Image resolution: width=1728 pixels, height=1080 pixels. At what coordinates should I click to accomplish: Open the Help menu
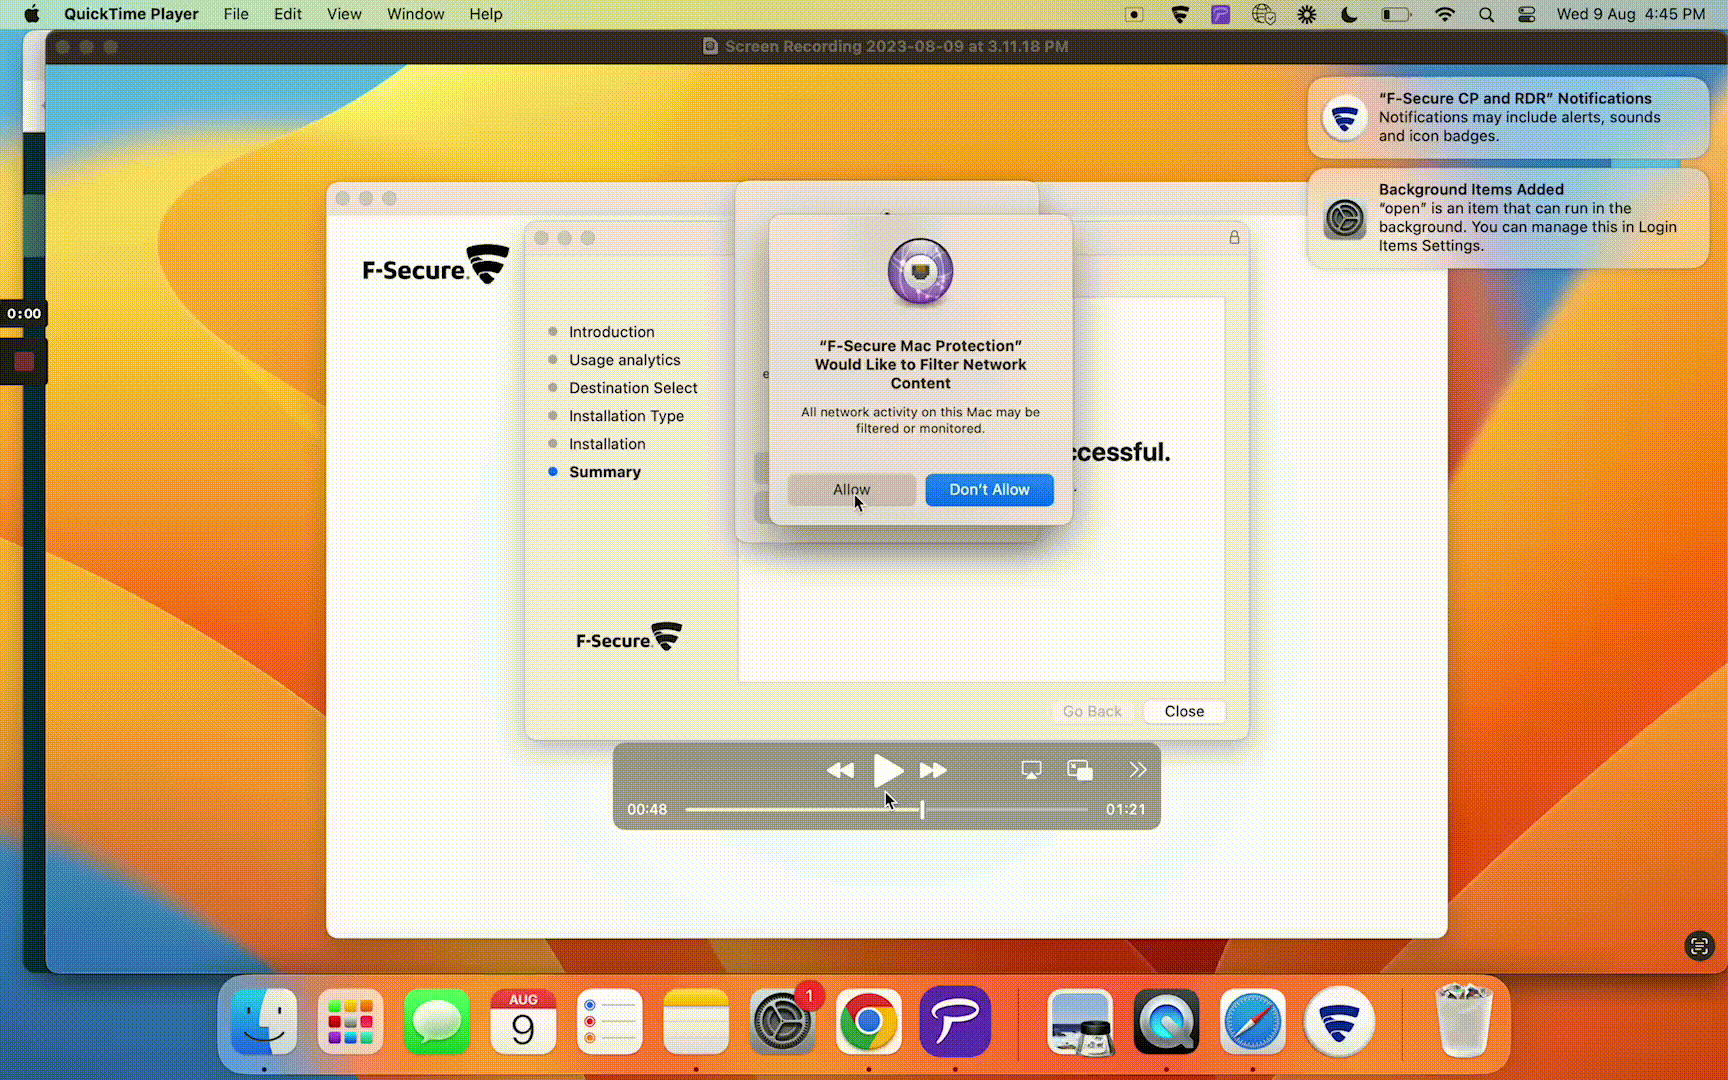(x=486, y=14)
